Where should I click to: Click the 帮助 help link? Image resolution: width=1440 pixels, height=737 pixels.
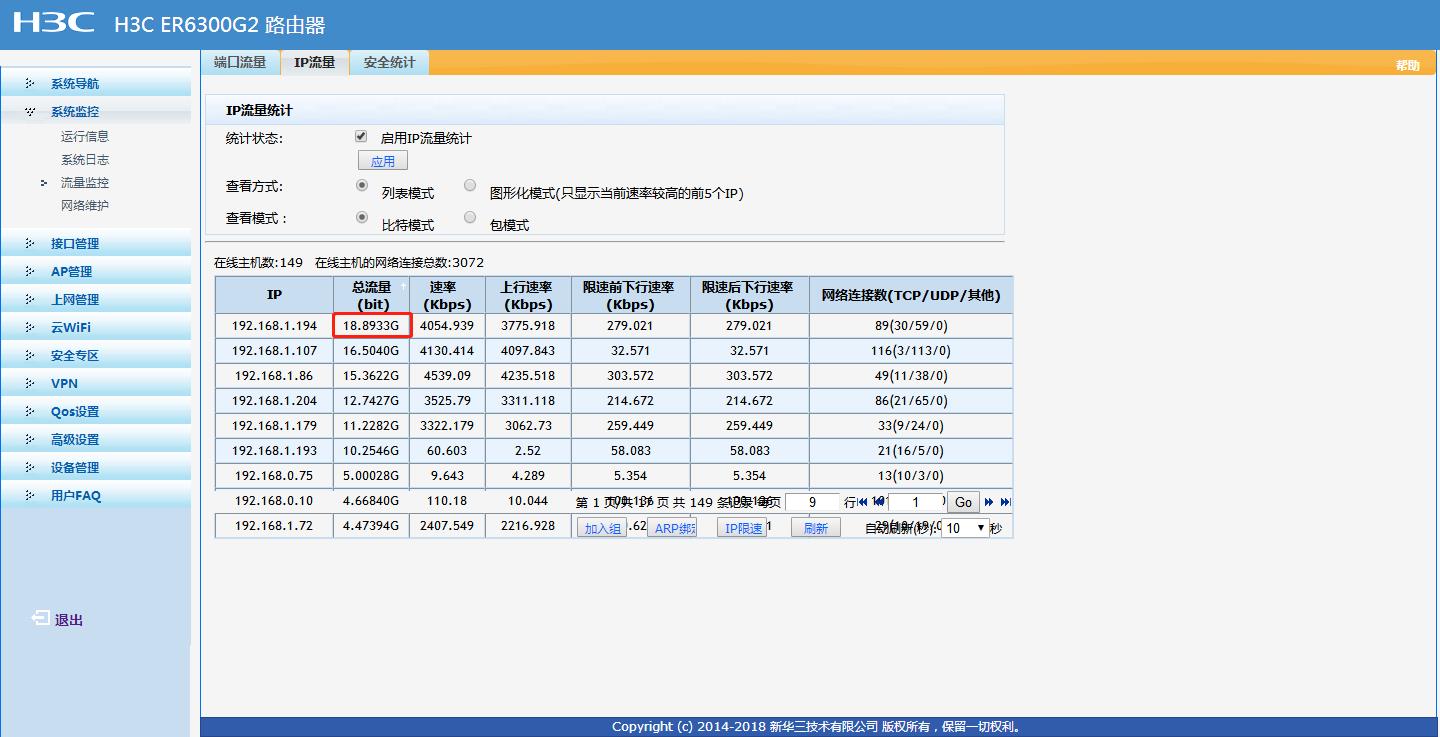click(1407, 65)
